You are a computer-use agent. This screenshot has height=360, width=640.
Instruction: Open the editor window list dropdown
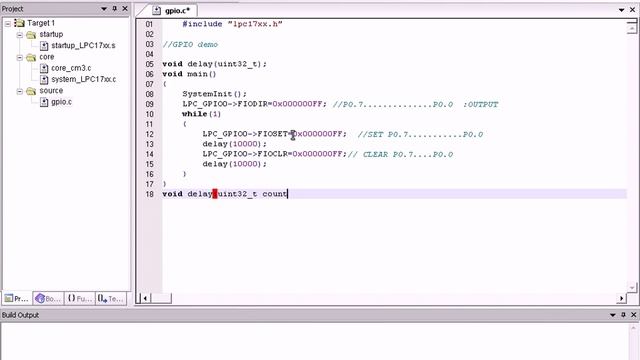[622, 10]
